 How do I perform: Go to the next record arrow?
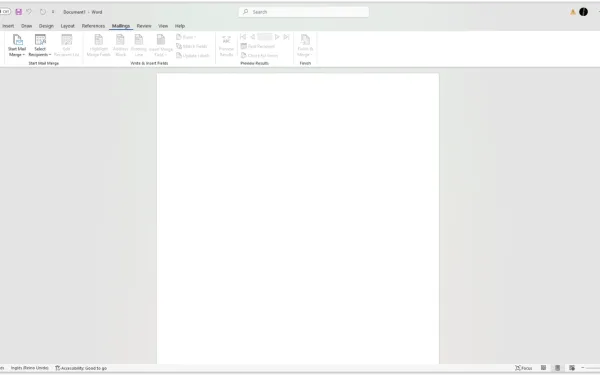pos(277,37)
